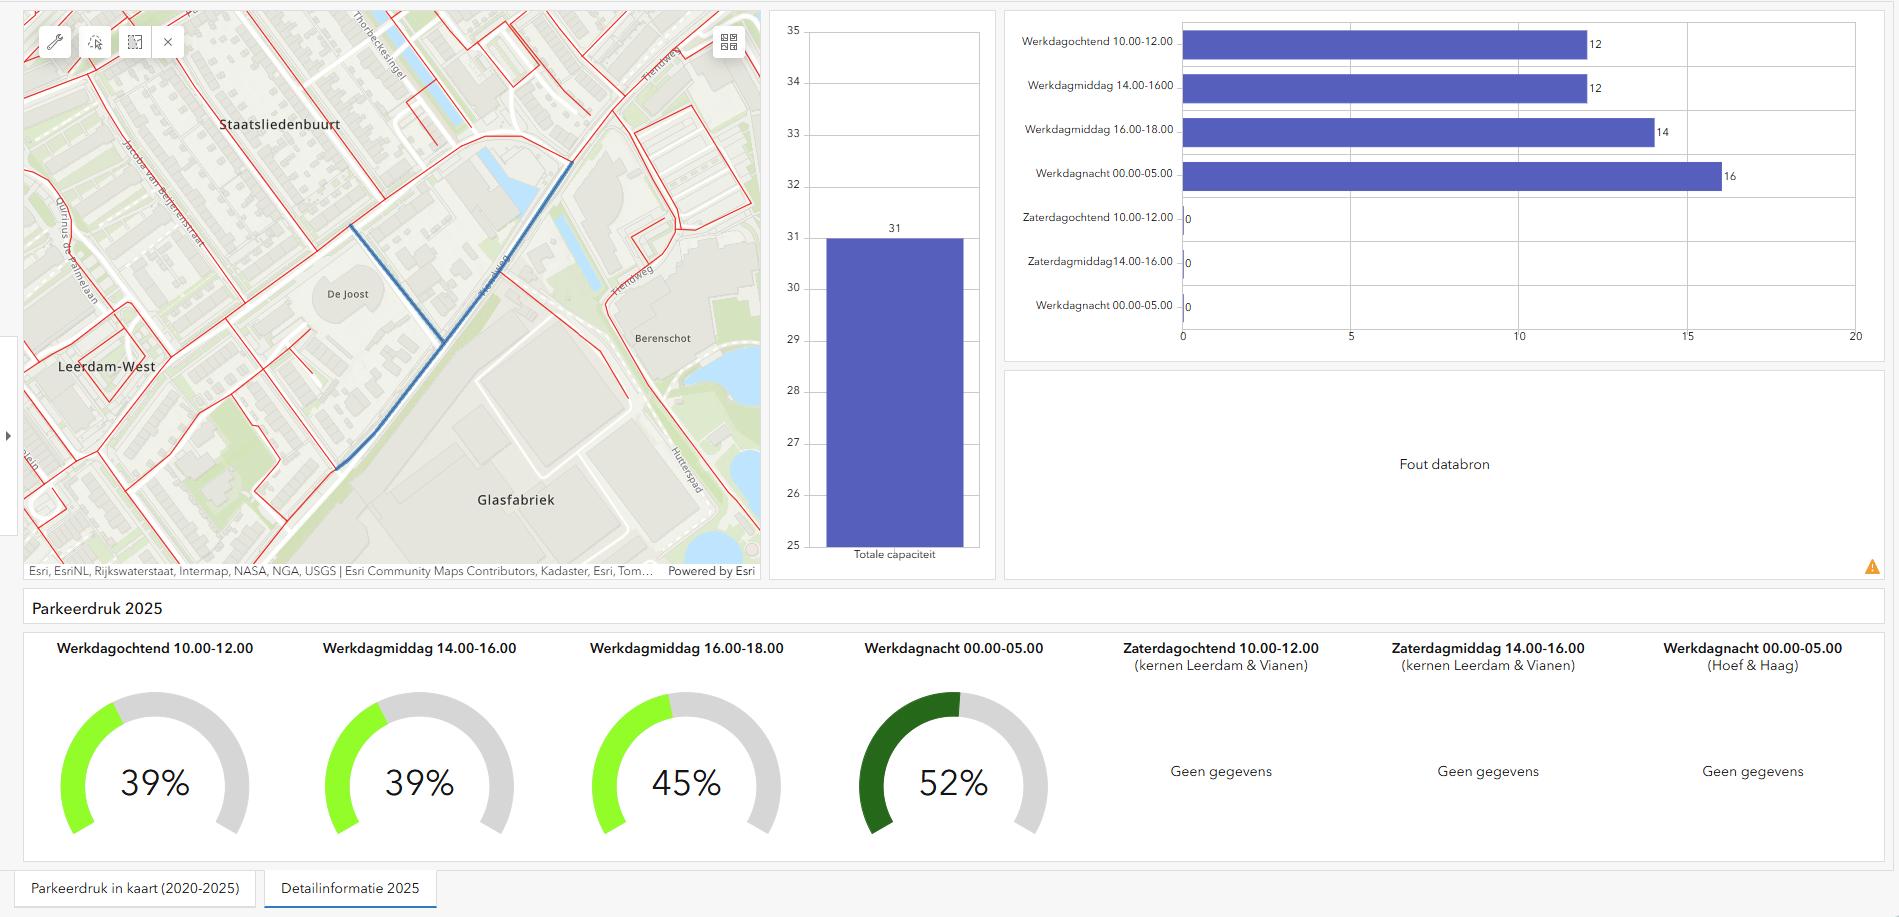This screenshot has width=1899, height=917.
Task: Click the map attribution text
Action: pos(340,571)
